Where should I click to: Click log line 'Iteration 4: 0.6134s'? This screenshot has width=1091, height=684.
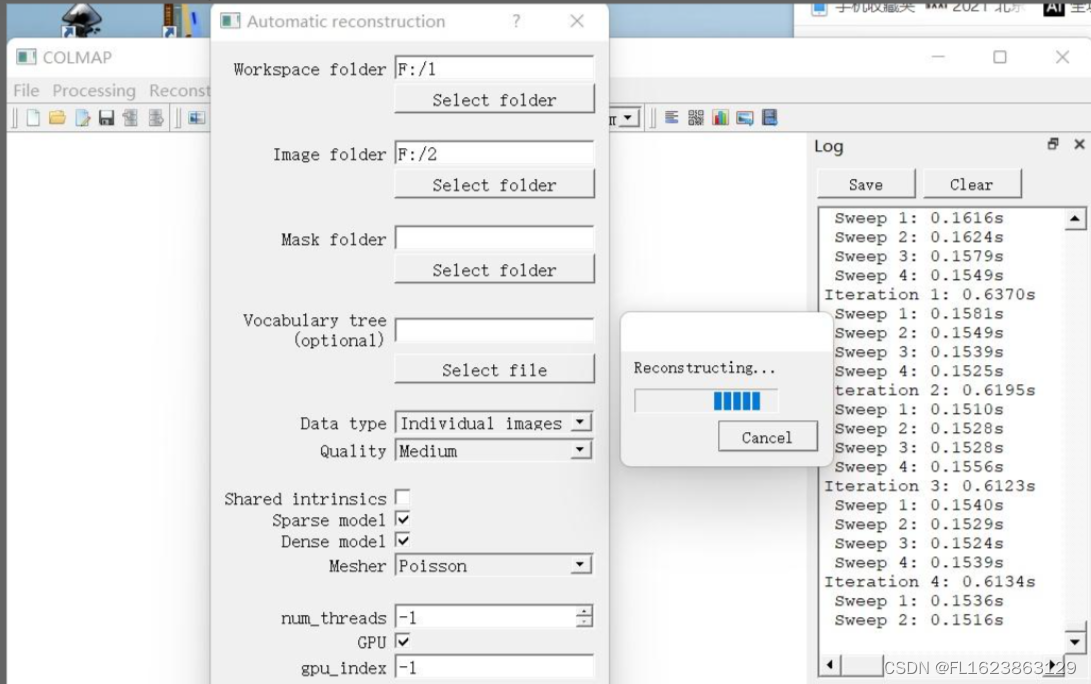click(x=930, y=581)
